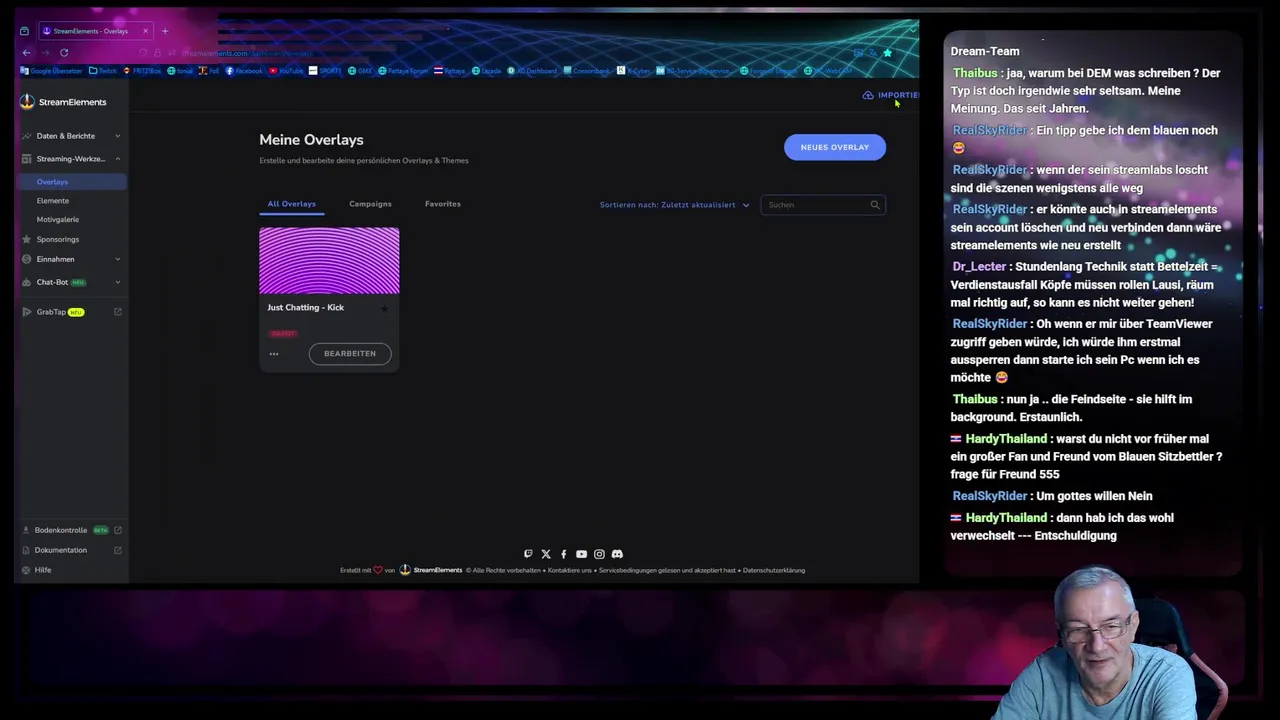Open the Twitch footer icon

(x=528, y=554)
